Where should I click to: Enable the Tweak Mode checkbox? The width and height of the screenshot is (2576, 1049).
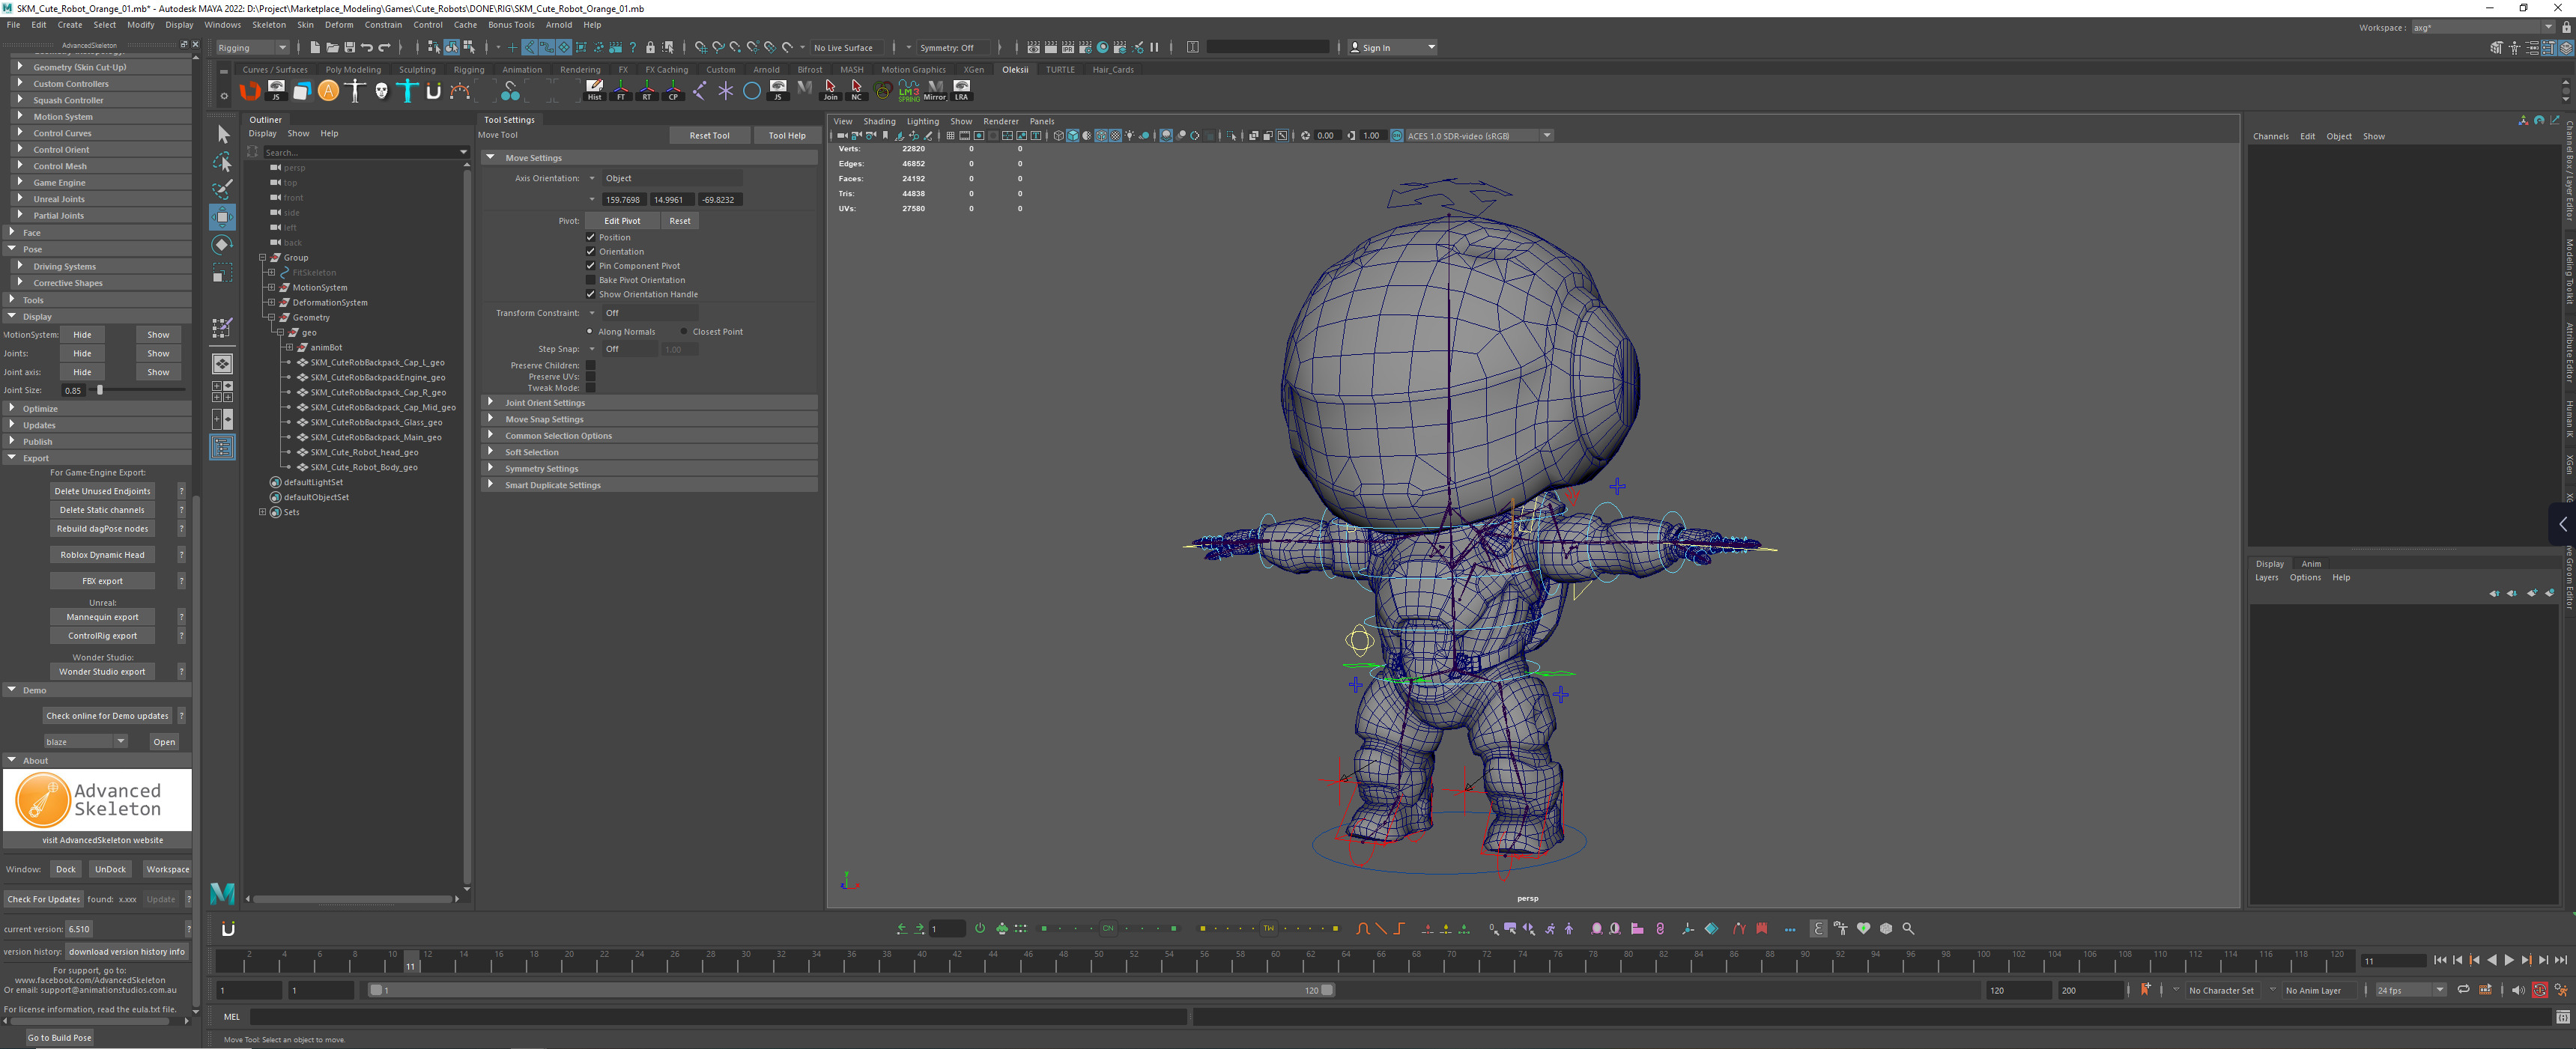tap(590, 388)
